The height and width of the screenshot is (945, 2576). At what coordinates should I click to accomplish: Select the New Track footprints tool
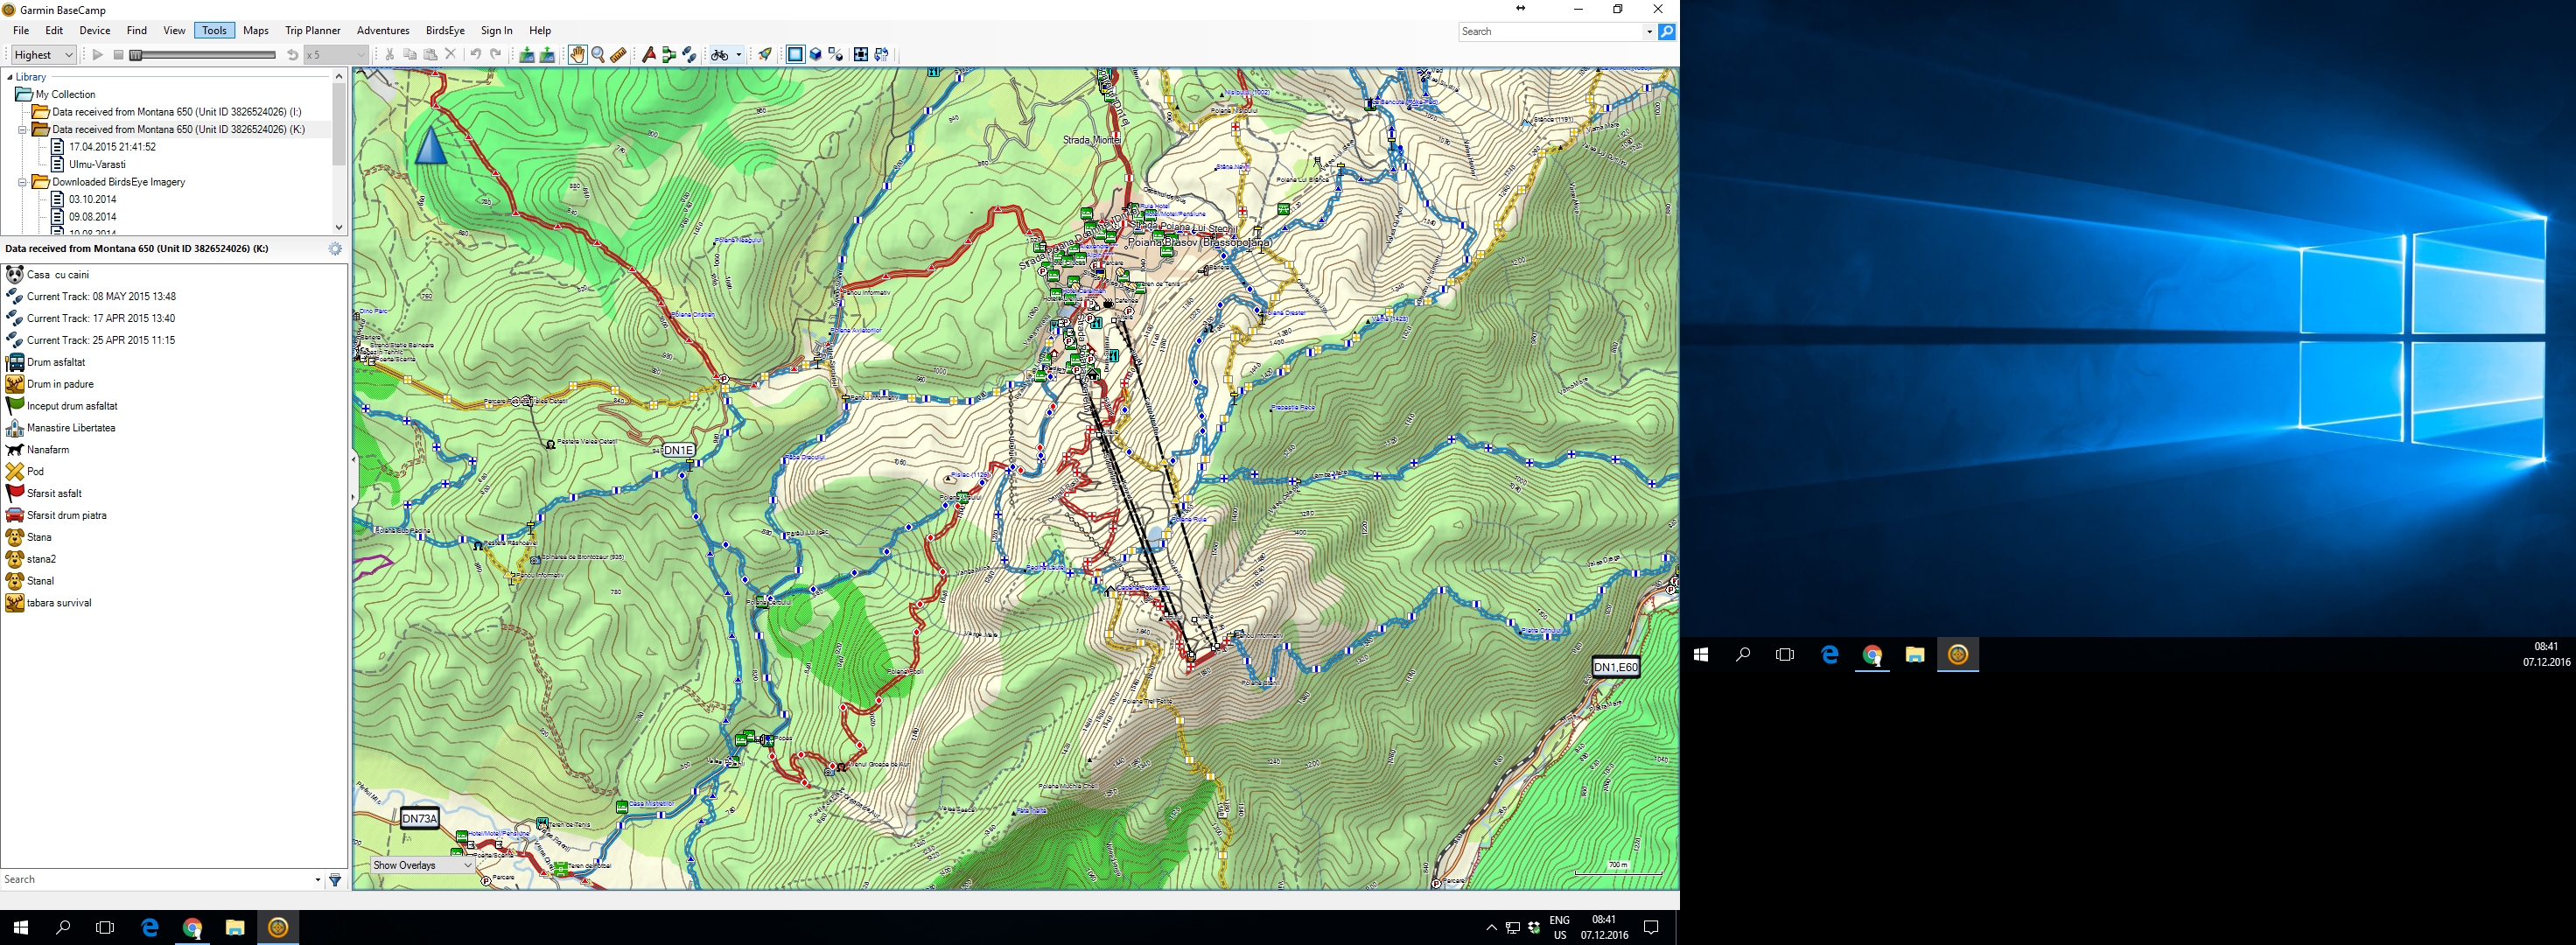pyautogui.click(x=689, y=55)
